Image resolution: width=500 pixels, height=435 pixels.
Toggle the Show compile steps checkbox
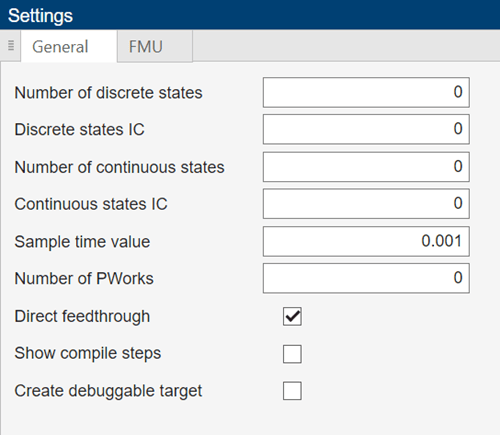point(292,354)
